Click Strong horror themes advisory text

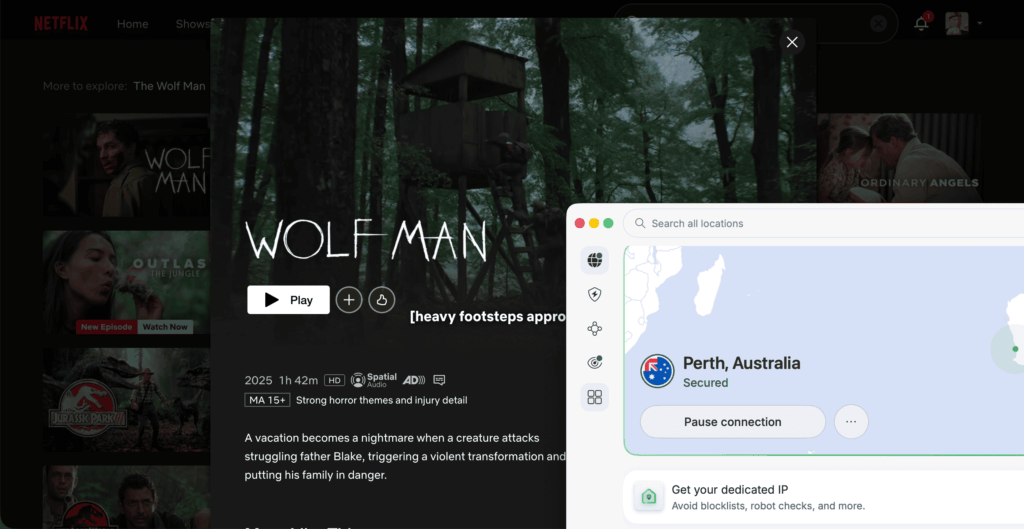click(381, 400)
